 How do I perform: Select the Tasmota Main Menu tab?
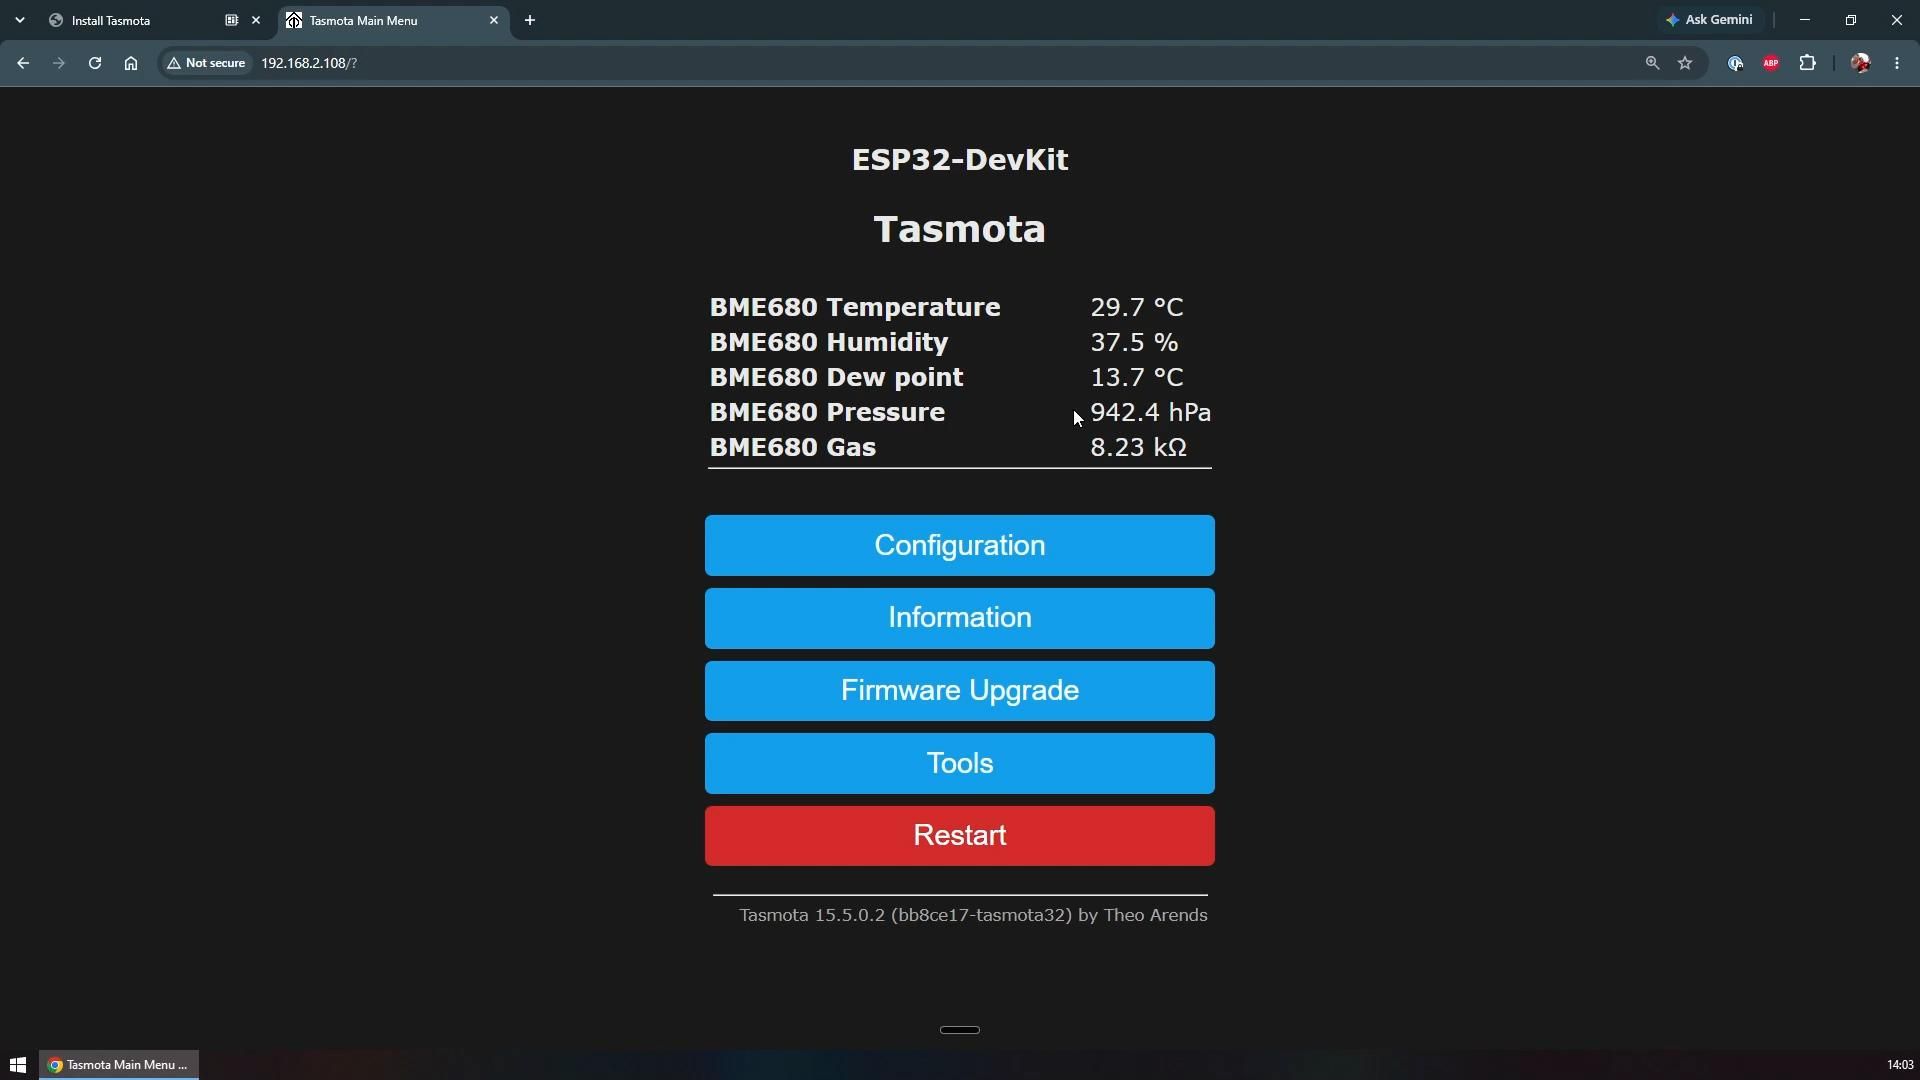[393, 20]
